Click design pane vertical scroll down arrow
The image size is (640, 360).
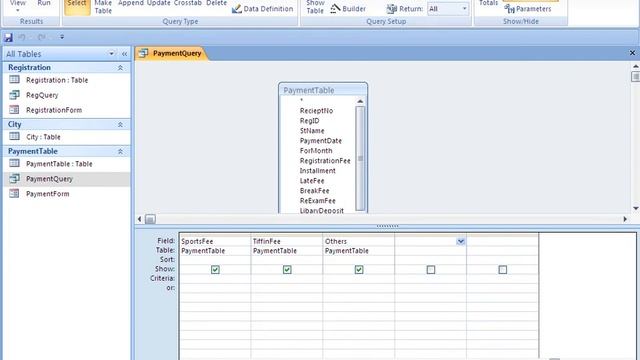[x=636, y=208]
